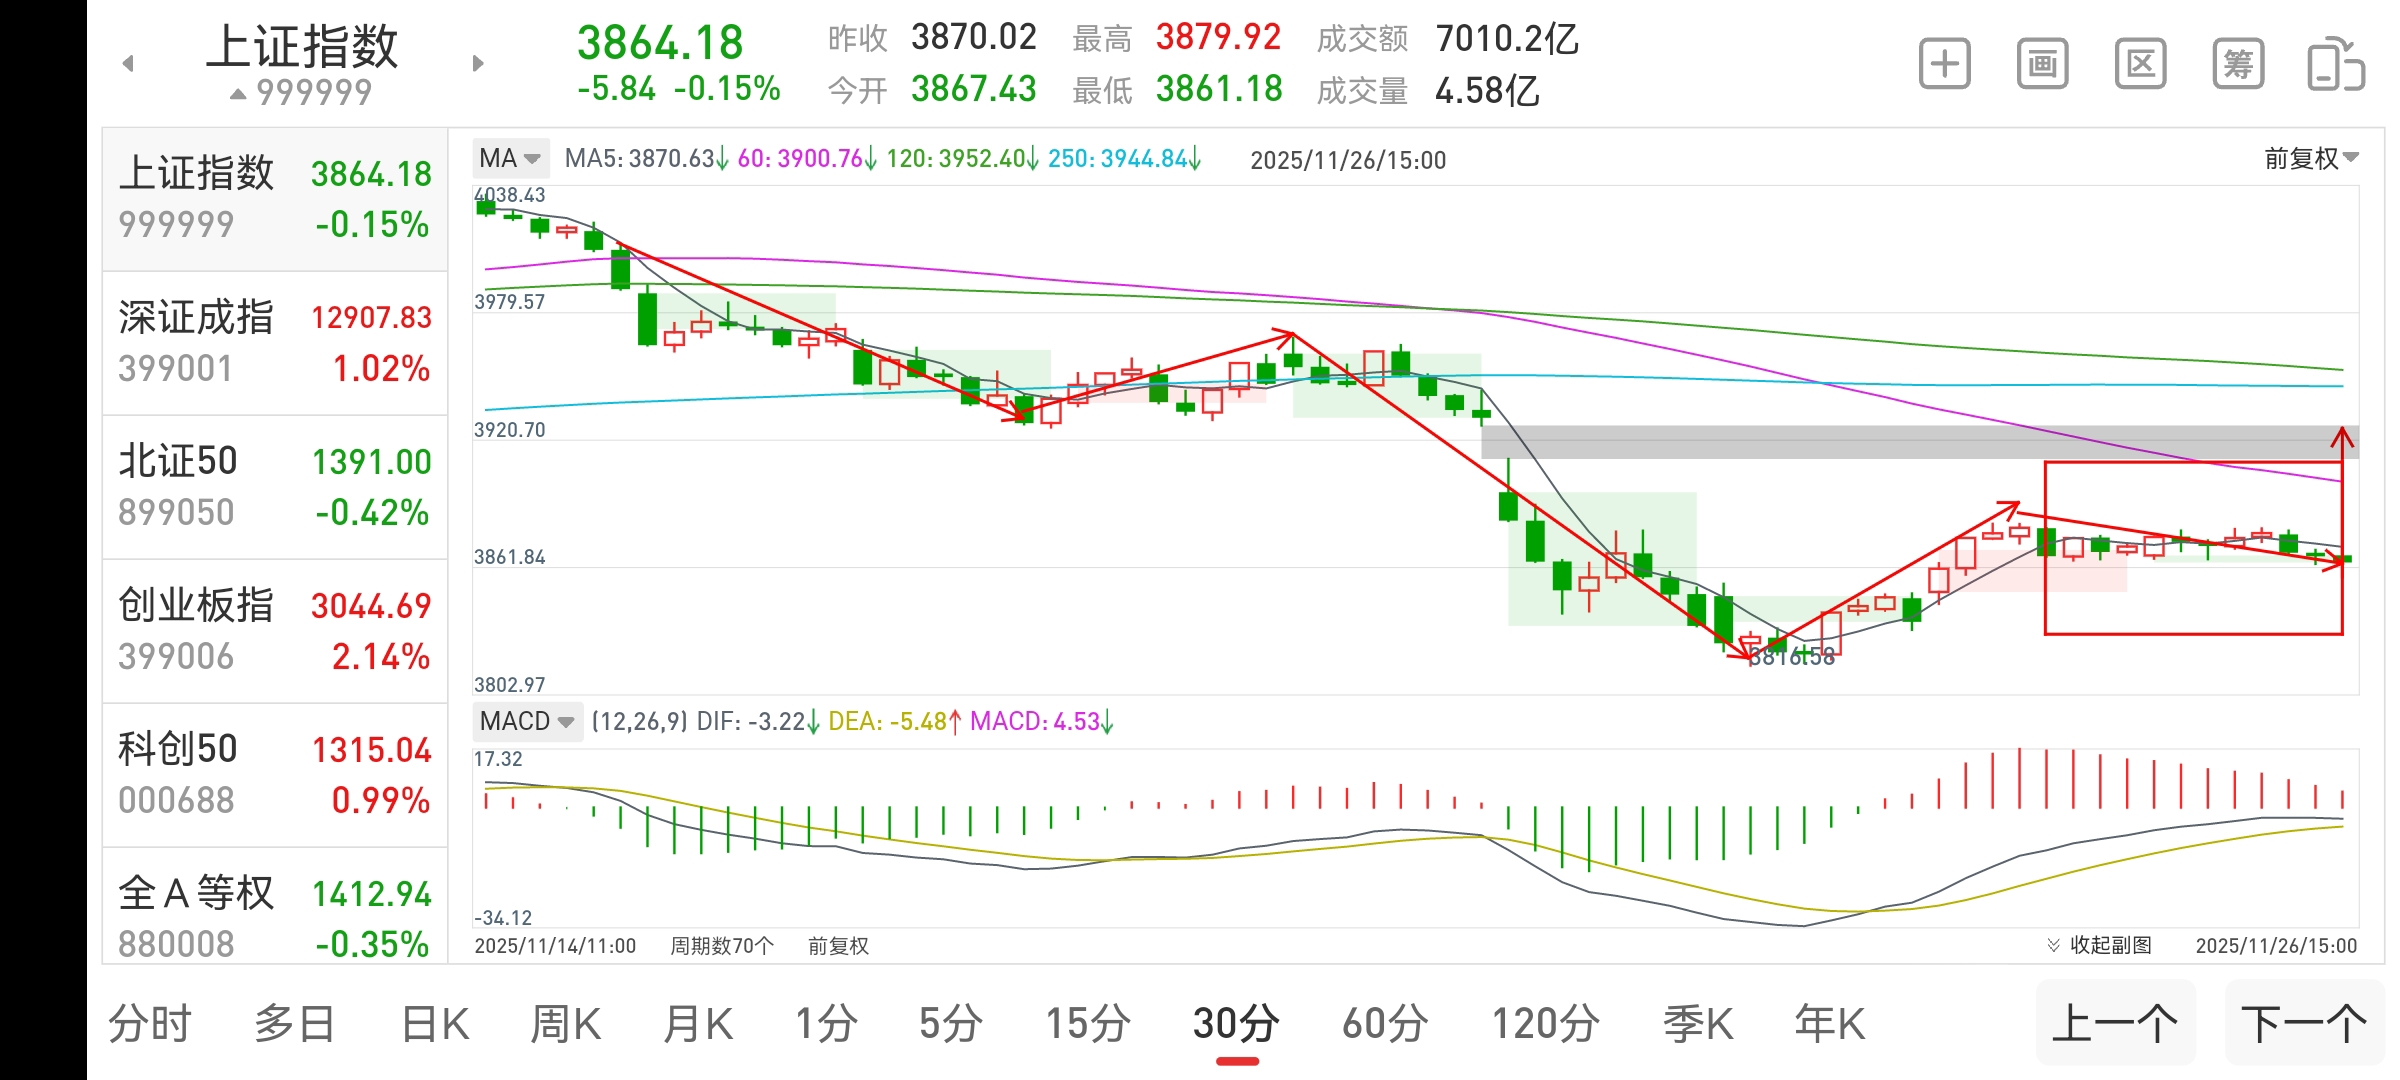Open the MACD indicator selector dropdown
The width and height of the screenshot is (2400, 1080).
coord(566,721)
